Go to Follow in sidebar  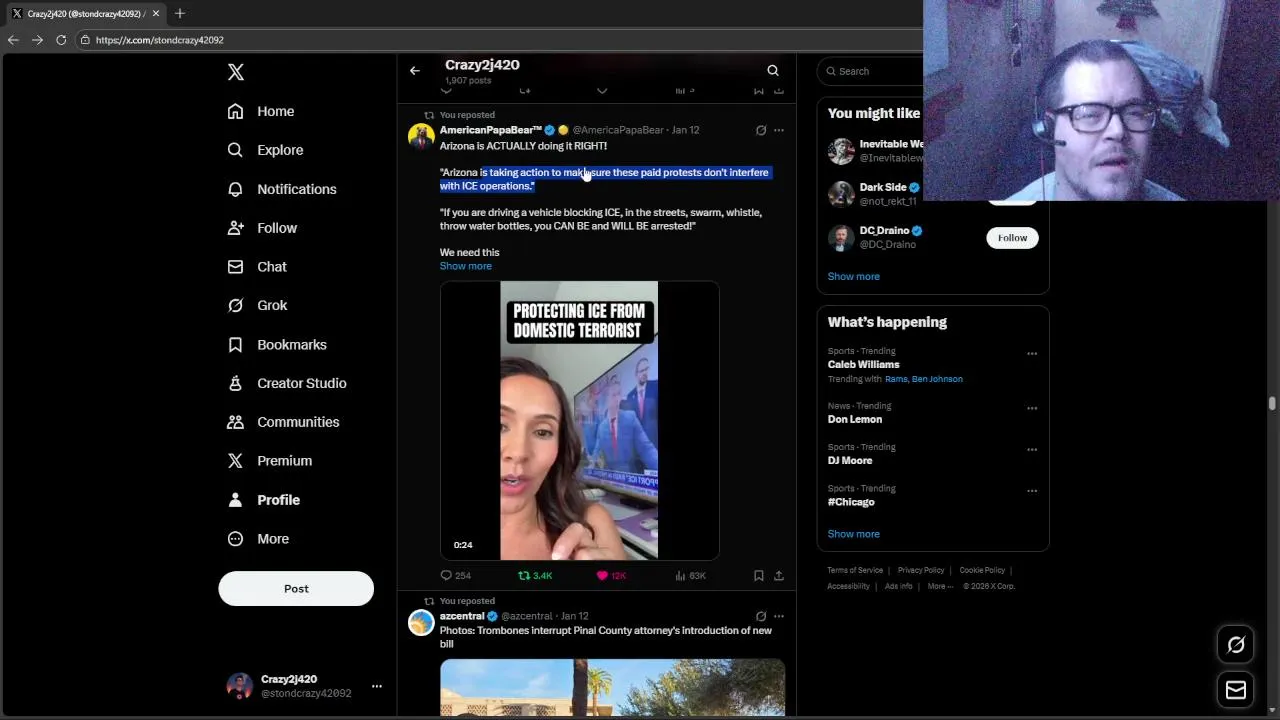coord(262,228)
